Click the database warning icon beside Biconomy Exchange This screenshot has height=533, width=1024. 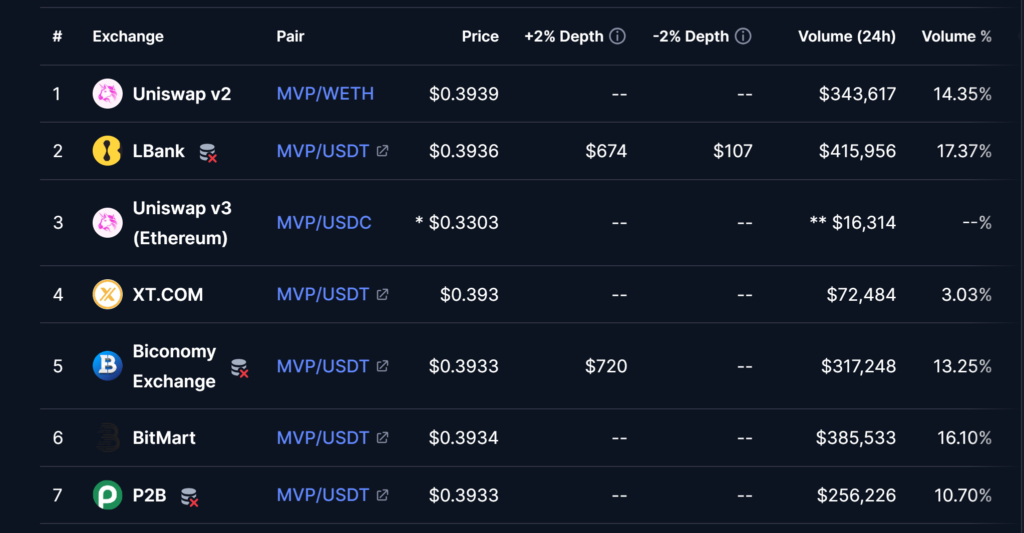coord(239,368)
